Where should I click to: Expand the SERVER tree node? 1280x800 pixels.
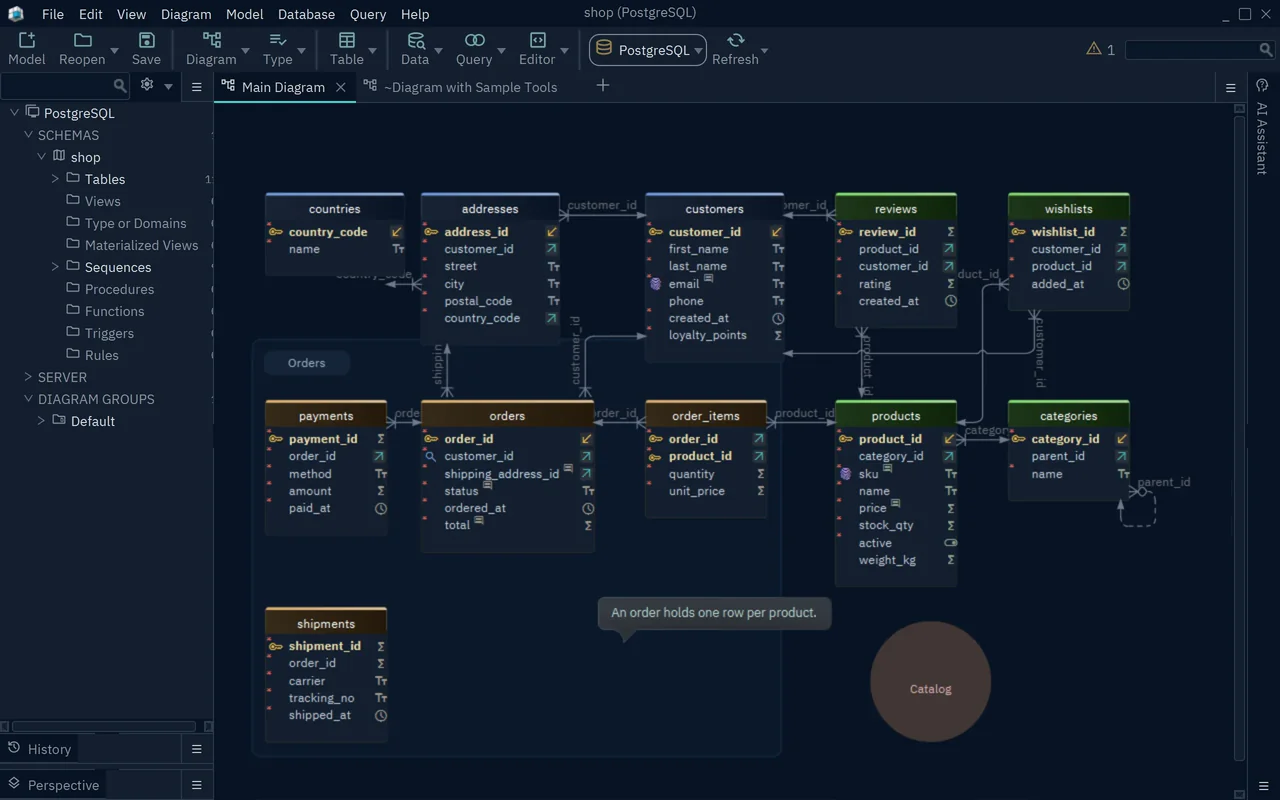28,377
